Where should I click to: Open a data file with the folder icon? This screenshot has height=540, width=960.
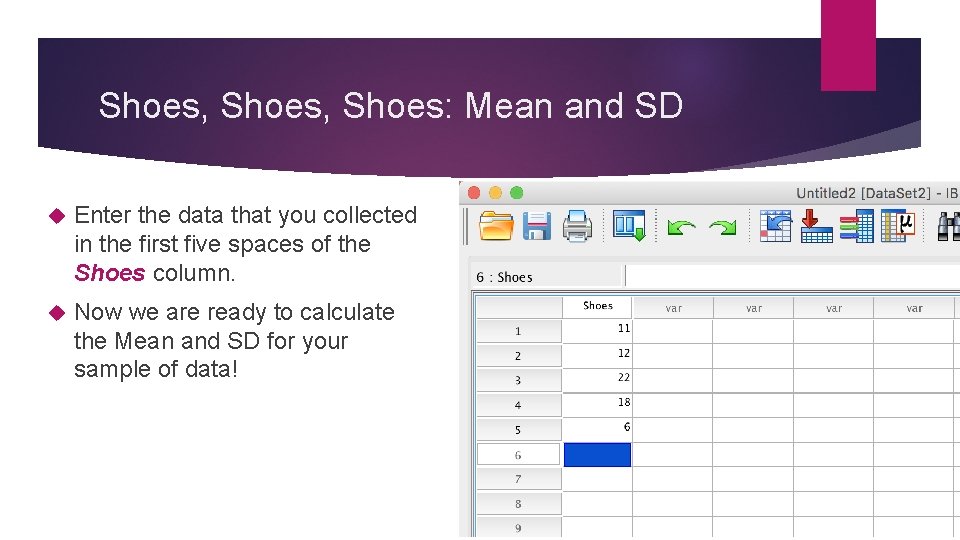[496, 226]
